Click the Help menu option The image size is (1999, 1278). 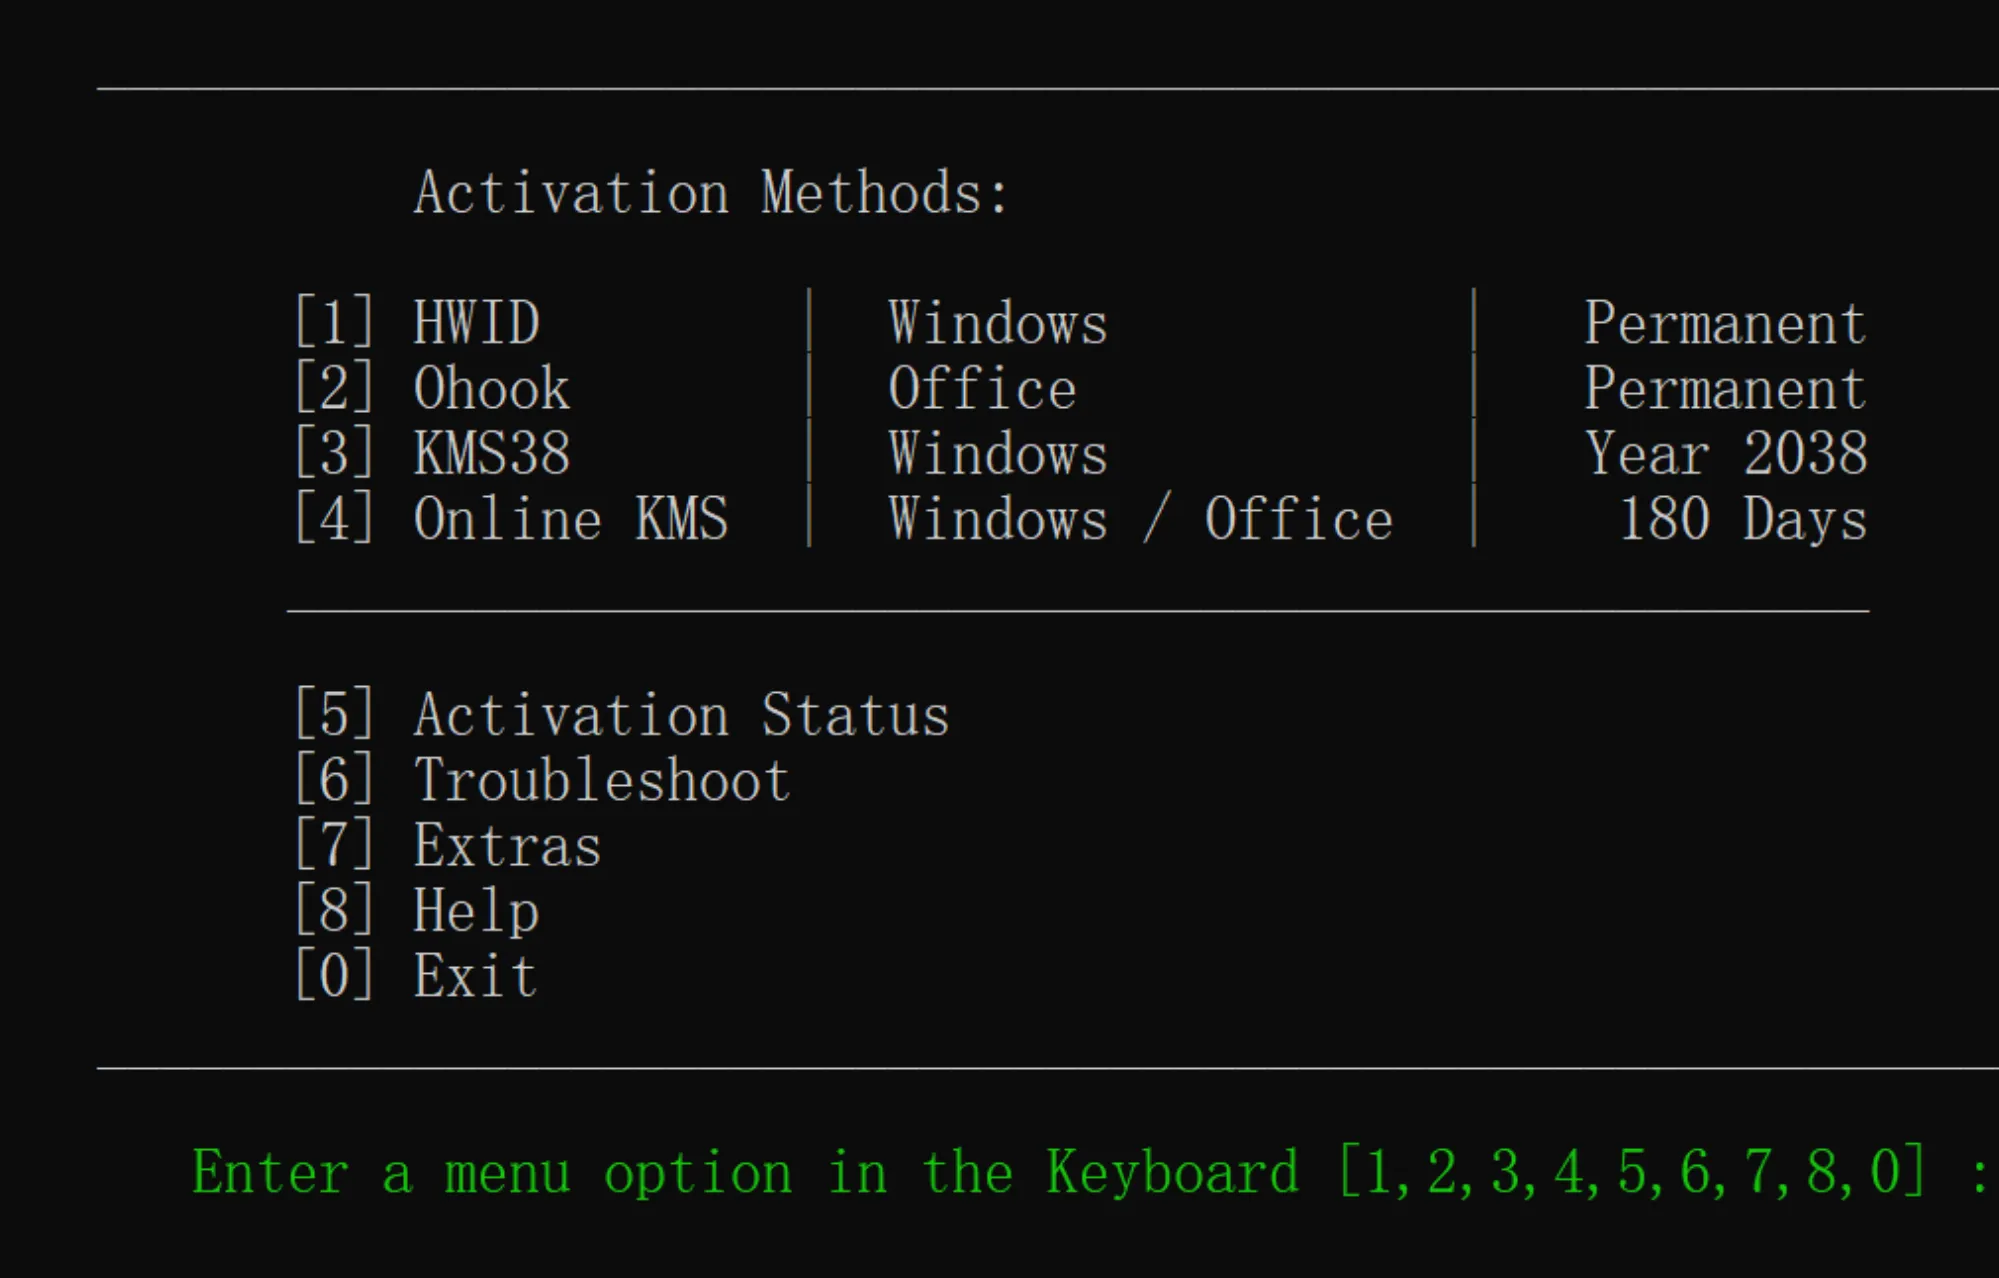click(476, 911)
